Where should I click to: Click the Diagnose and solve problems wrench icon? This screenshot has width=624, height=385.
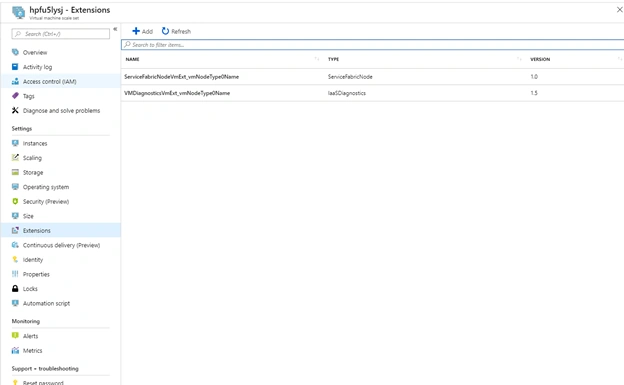15,110
